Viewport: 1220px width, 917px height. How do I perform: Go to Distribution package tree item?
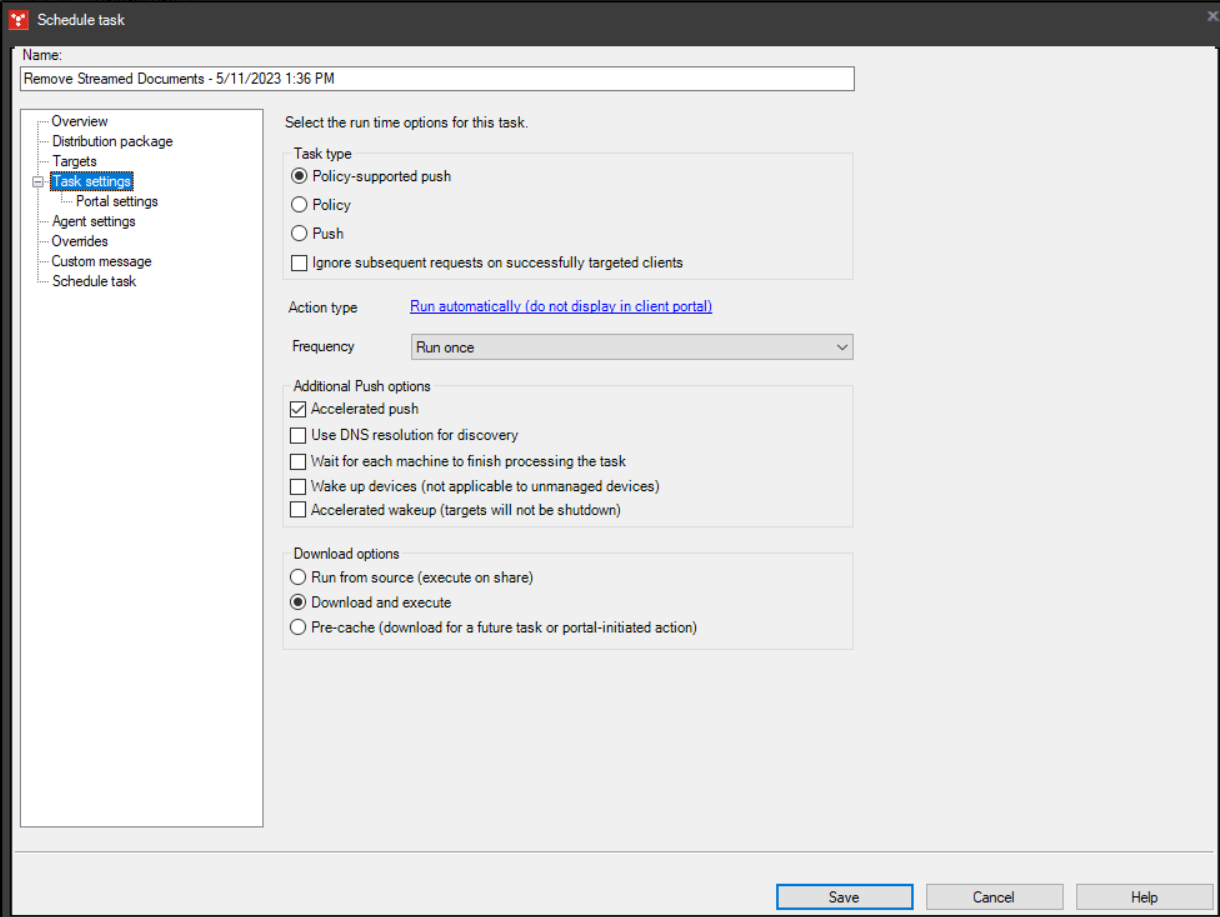tap(112, 141)
